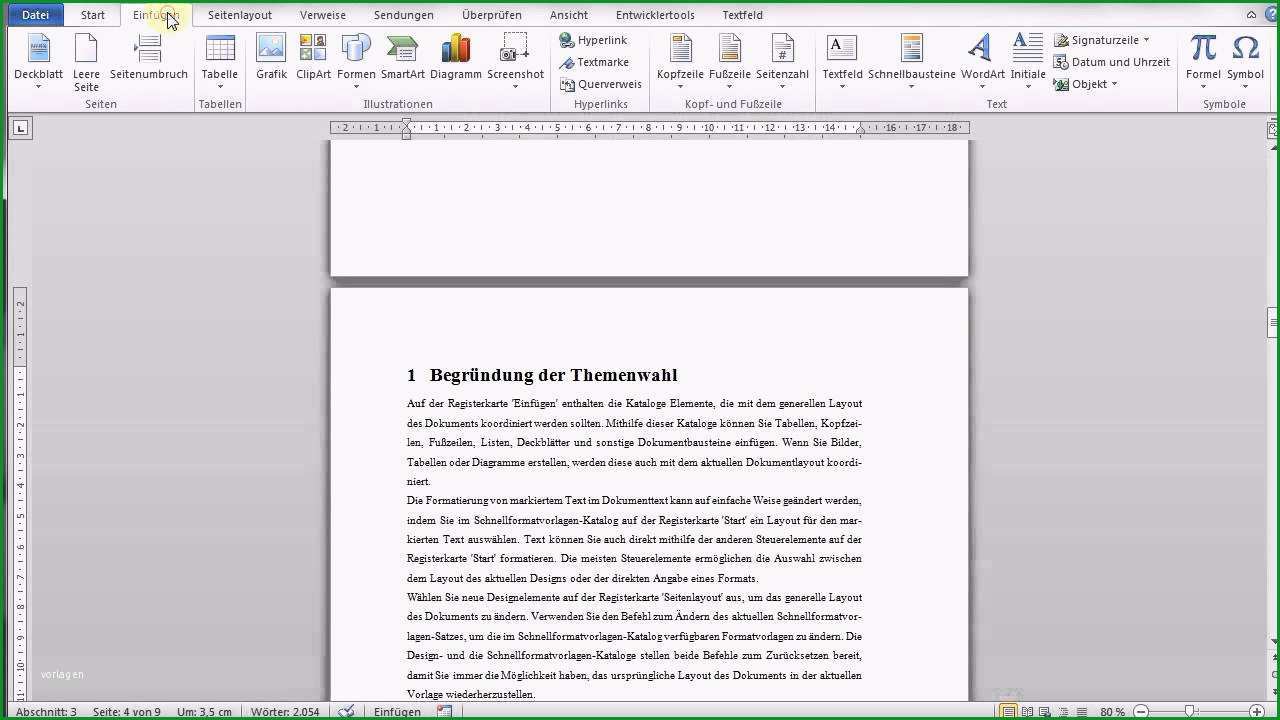Screen dimensions: 1280x720
Task: Expand the Signaturzeile dropdown arrow
Action: click(x=1146, y=40)
